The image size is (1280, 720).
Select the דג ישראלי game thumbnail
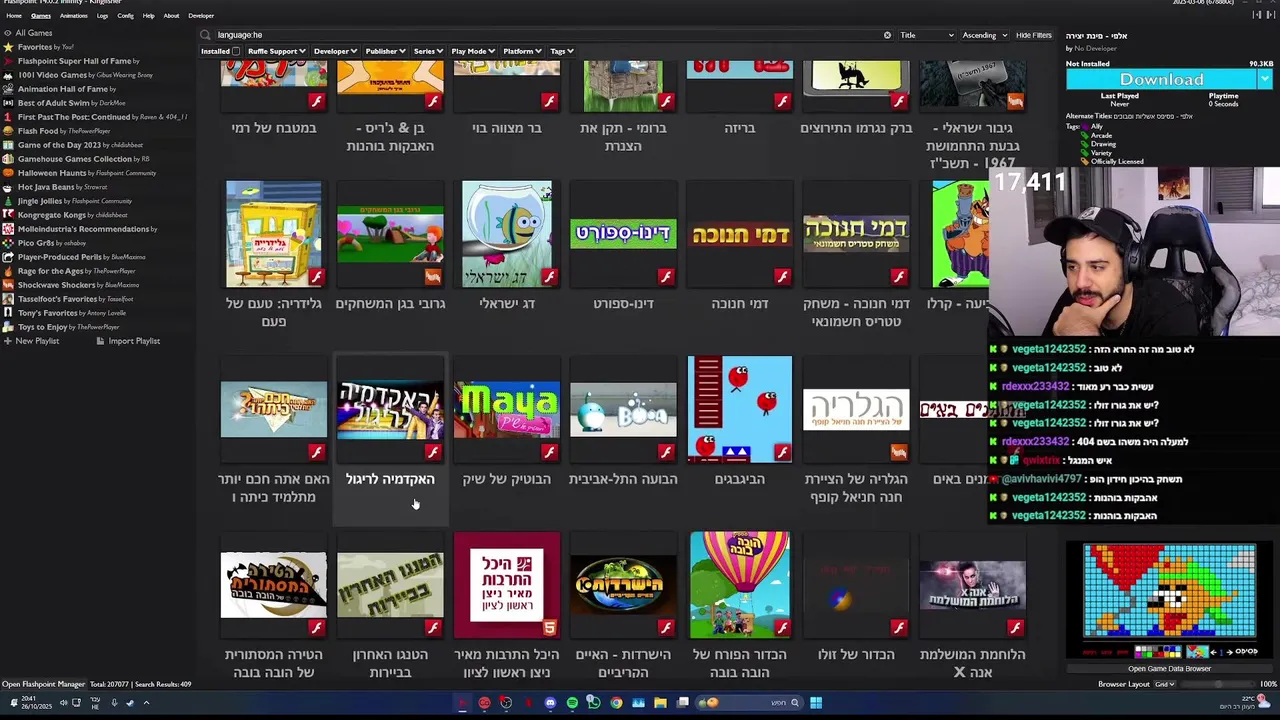pyautogui.click(x=507, y=234)
